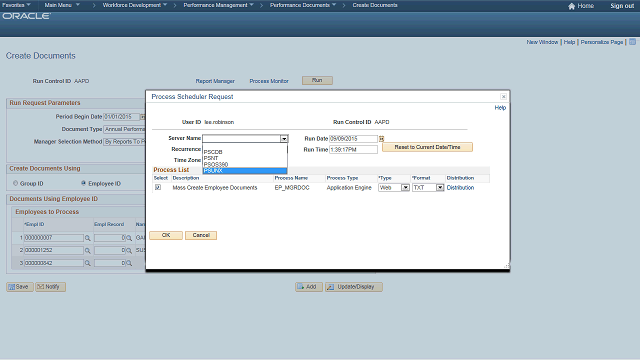Viewport: 640px width, 360px height.
Task: Close the Process Scheduler Request dialog
Action: tap(503, 96)
